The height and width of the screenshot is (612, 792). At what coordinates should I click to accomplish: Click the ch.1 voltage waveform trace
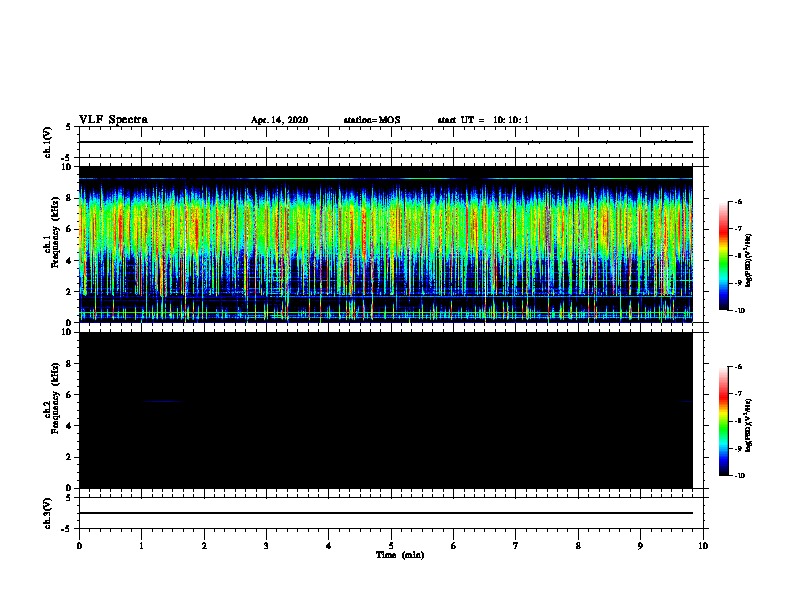tap(386, 142)
